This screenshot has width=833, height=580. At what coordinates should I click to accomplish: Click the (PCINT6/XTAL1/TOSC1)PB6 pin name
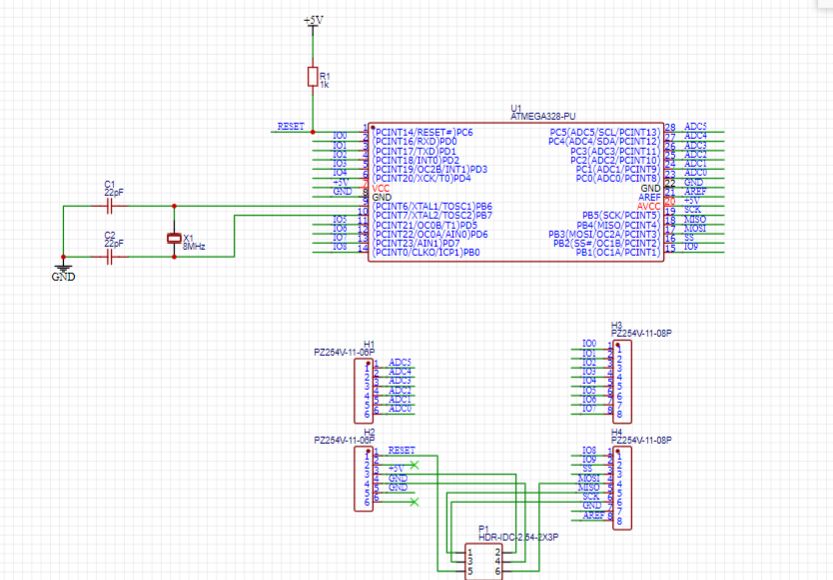tap(432, 207)
